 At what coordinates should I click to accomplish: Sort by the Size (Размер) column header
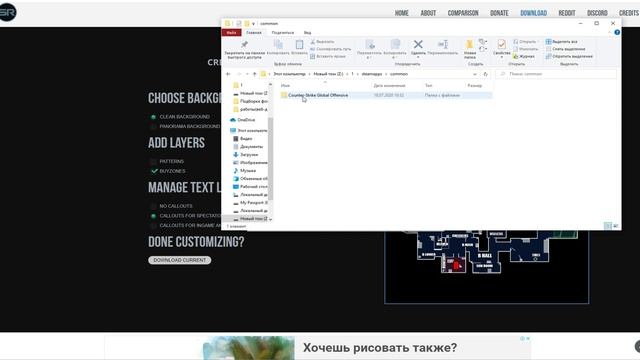point(474,86)
